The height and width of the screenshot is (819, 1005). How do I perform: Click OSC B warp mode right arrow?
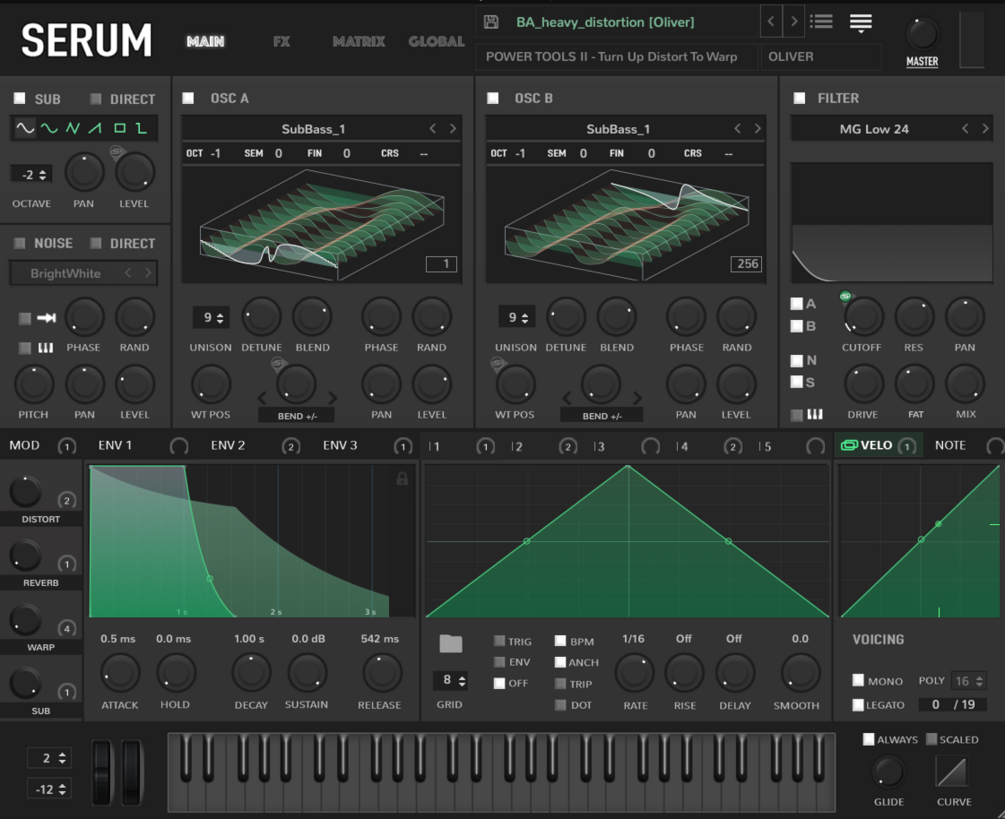tap(637, 398)
